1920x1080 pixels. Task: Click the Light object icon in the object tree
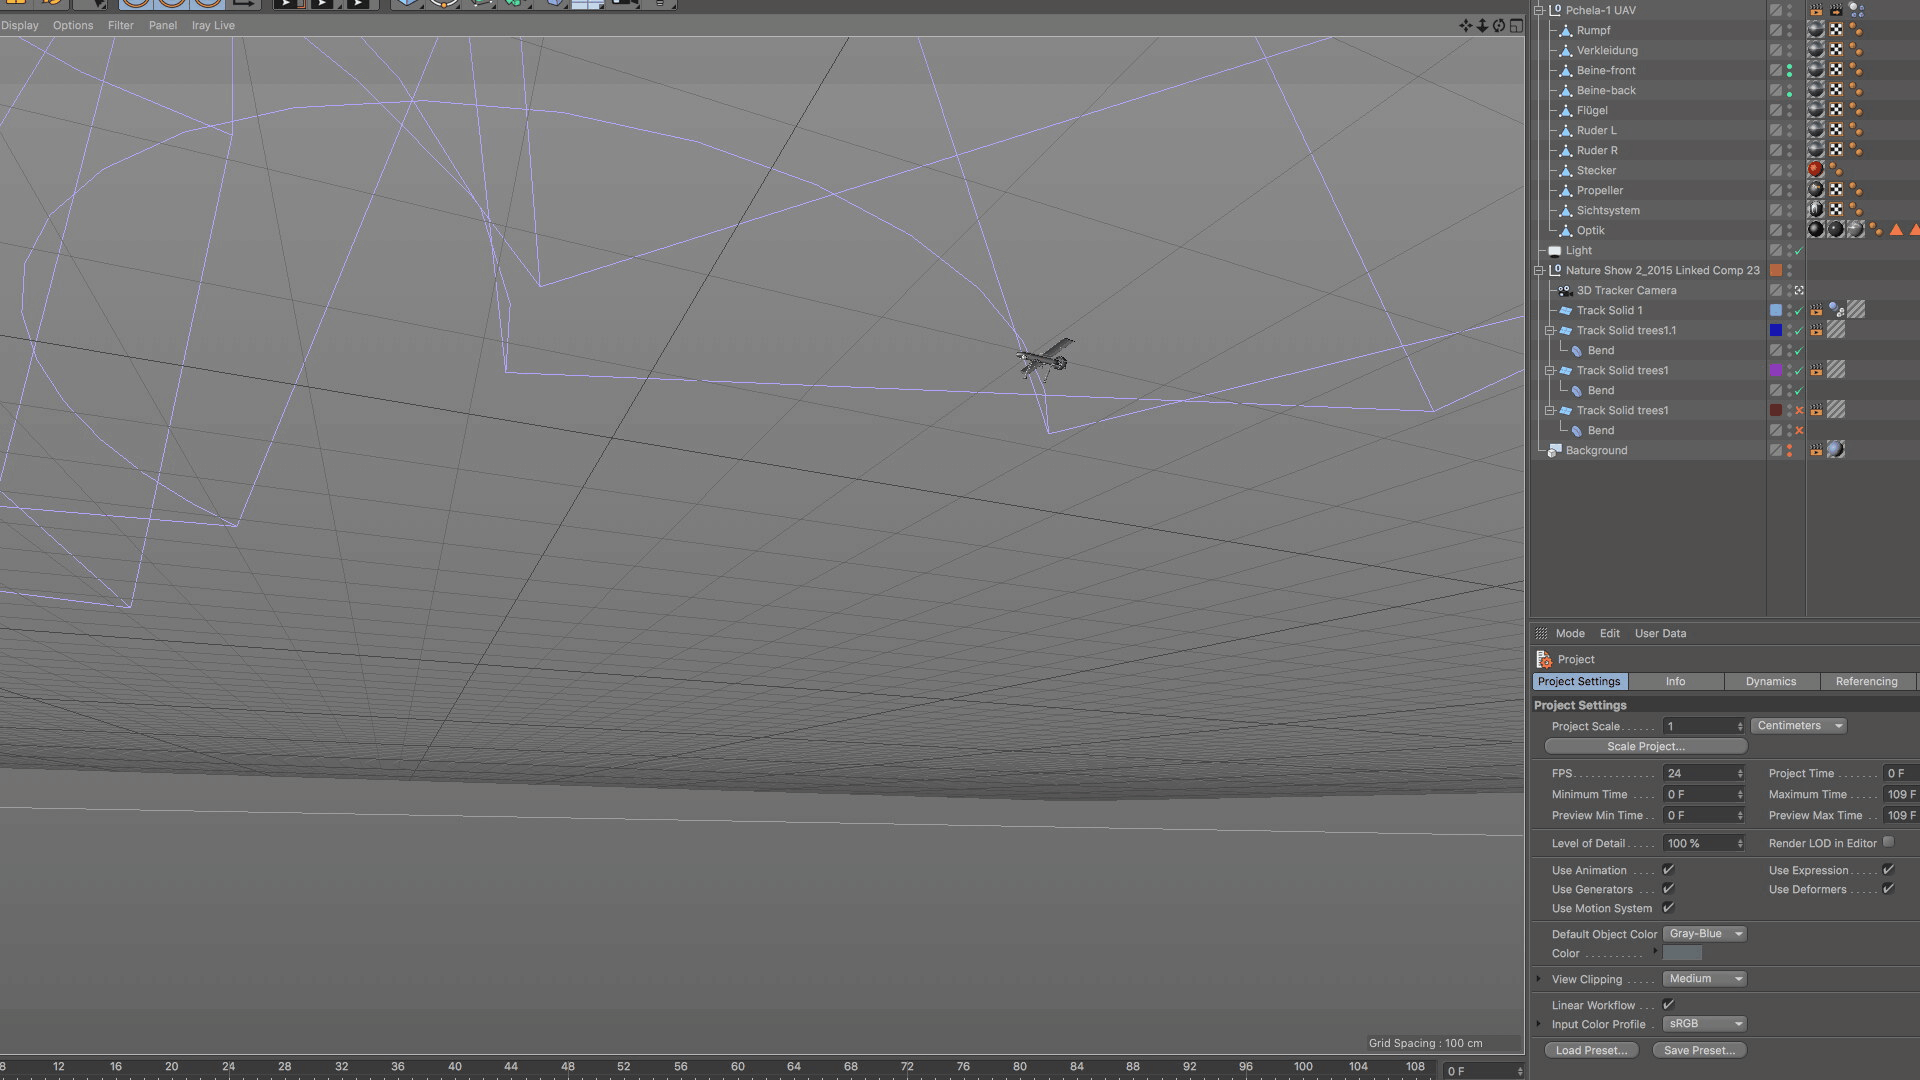click(1554, 251)
